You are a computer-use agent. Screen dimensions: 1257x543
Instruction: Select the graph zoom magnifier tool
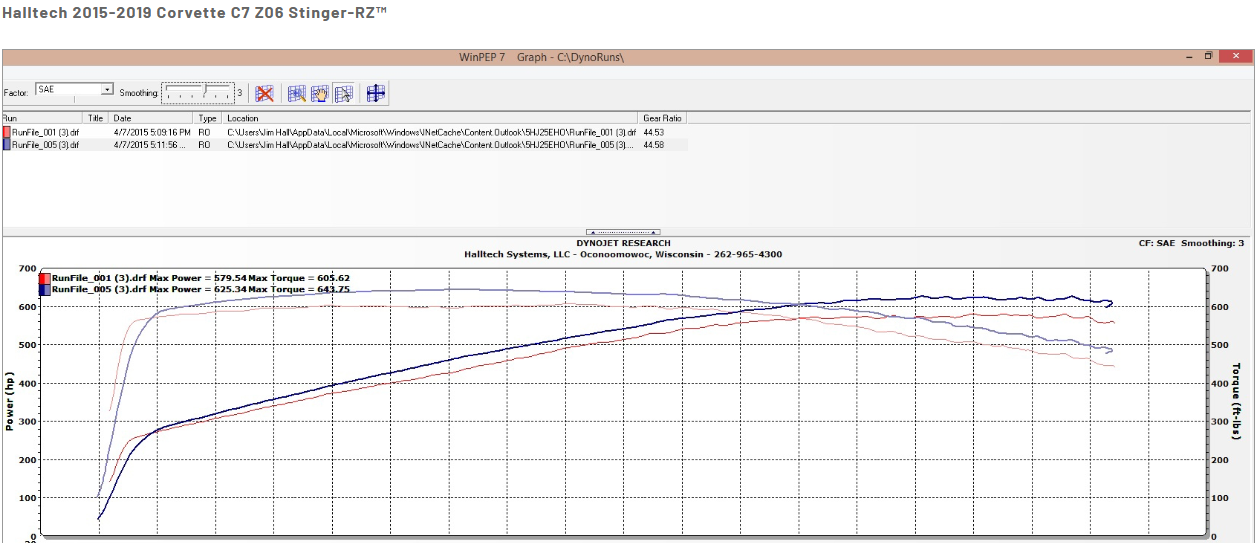pyautogui.click(x=296, y=93)
